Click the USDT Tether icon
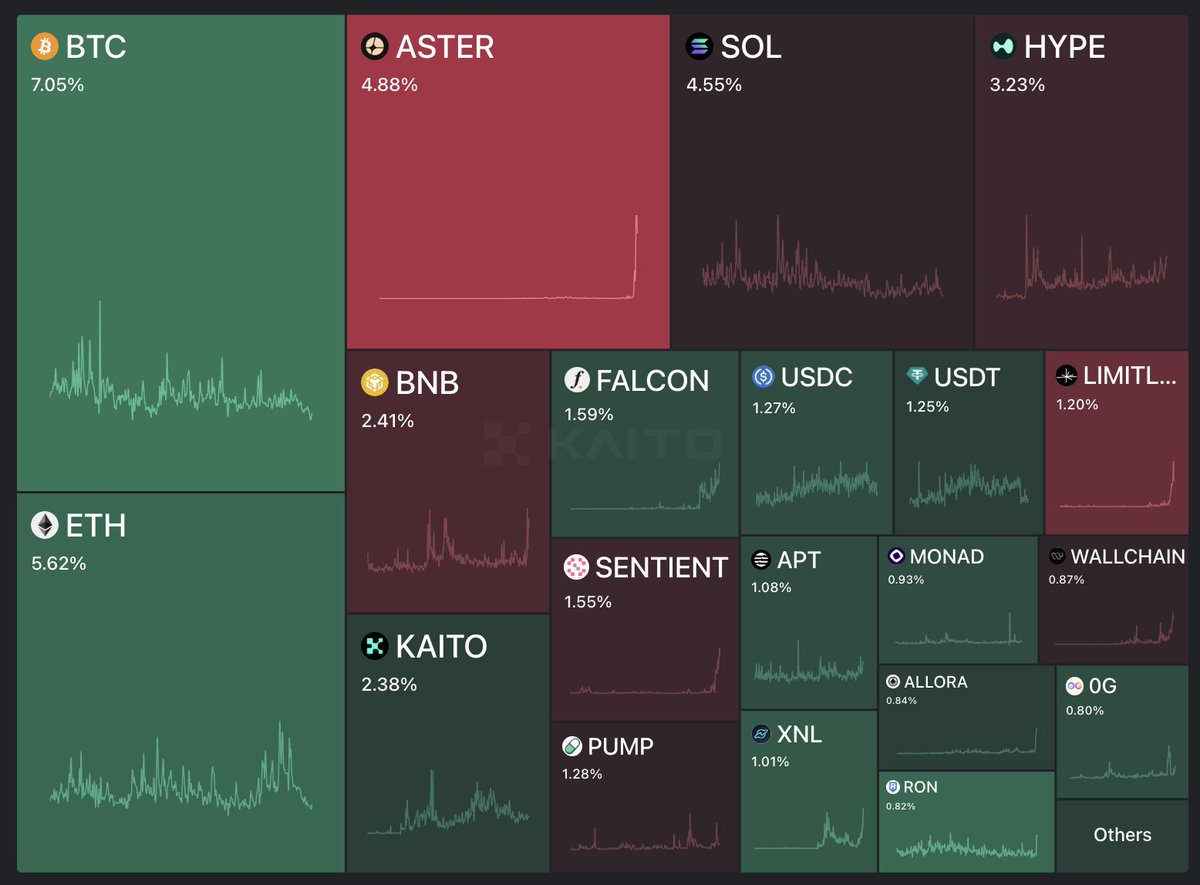1200x885 pixels. pyautogui.click(x=917, y=377)
